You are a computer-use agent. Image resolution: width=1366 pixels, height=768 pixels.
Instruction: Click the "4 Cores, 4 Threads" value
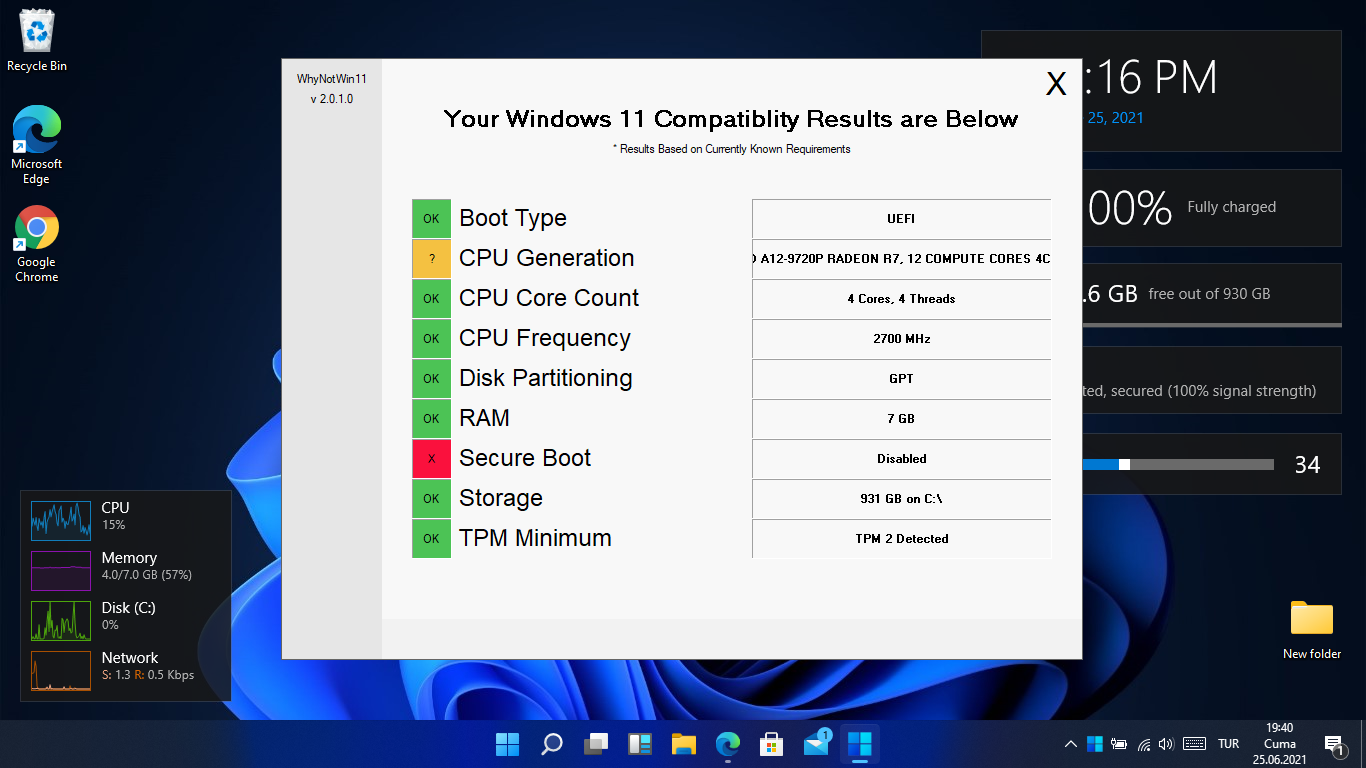click(x=902, y=298)
